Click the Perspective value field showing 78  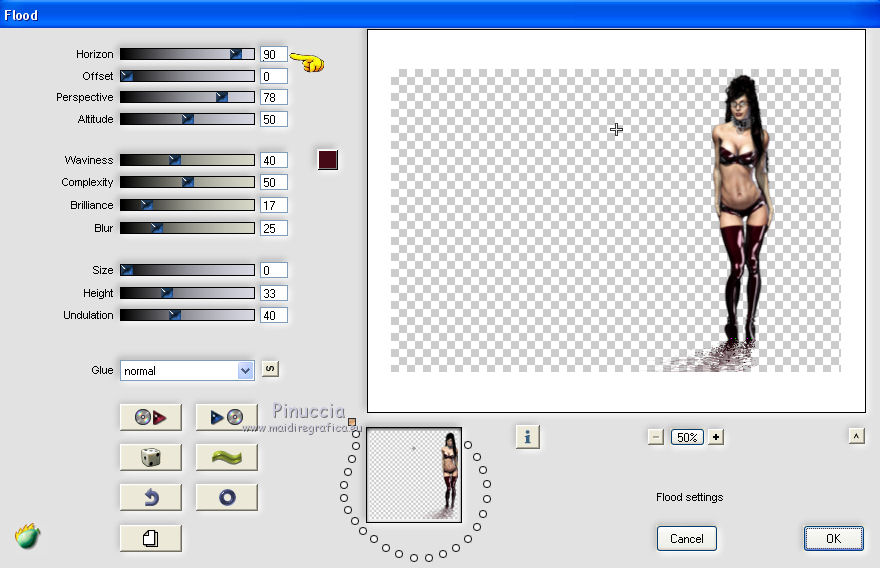274,97
